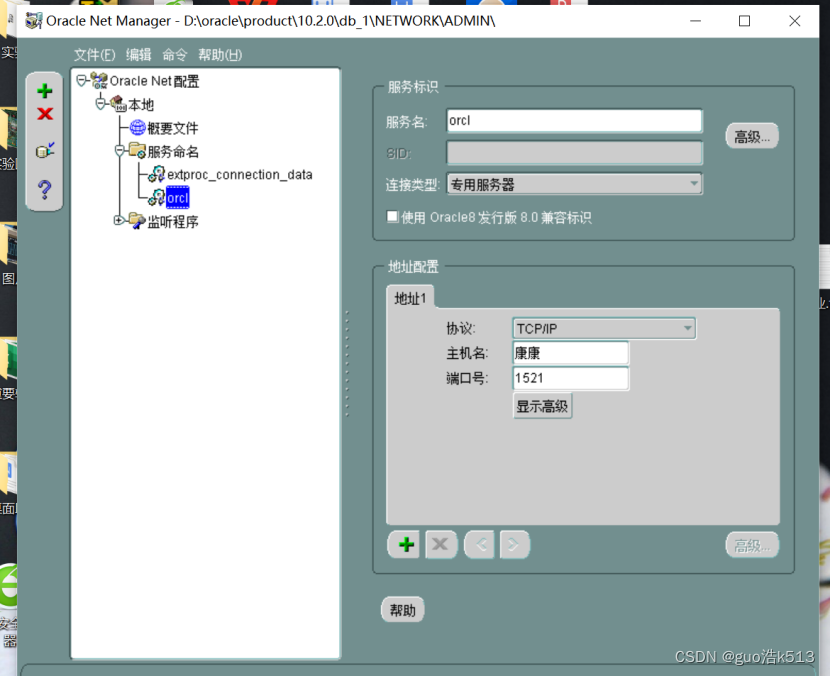Enable Oracle8 发行版 8.0 兼容标识 checkbox
Viewport: 830px width, 676px height.
click(x=392, y=216)
